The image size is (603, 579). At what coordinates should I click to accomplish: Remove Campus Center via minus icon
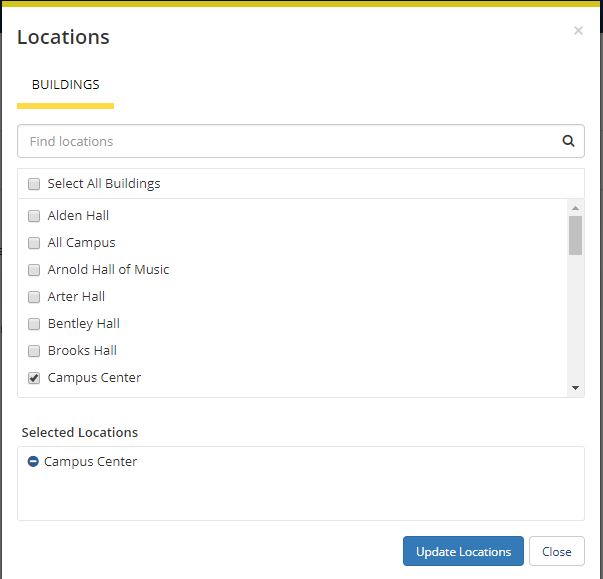click(x=33, y=462)
